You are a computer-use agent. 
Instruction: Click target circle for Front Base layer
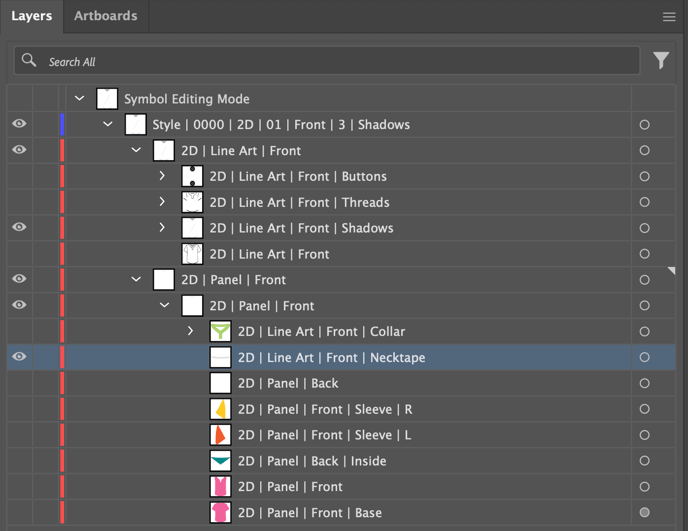click(x=644, y=513)
